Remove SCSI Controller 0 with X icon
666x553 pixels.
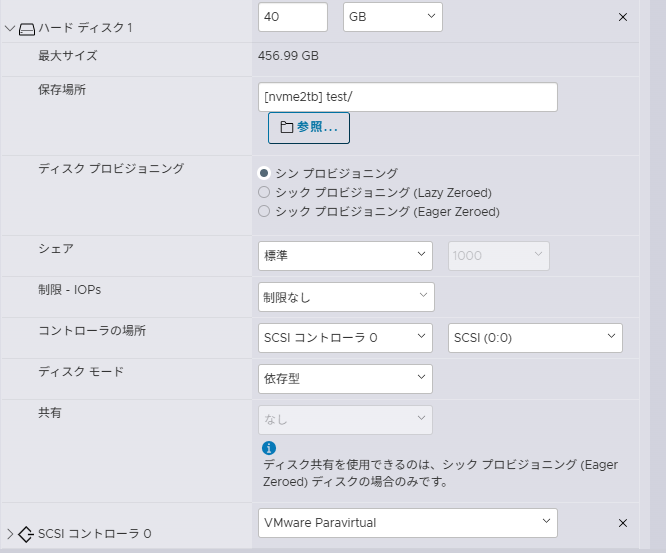coord(623,523)
